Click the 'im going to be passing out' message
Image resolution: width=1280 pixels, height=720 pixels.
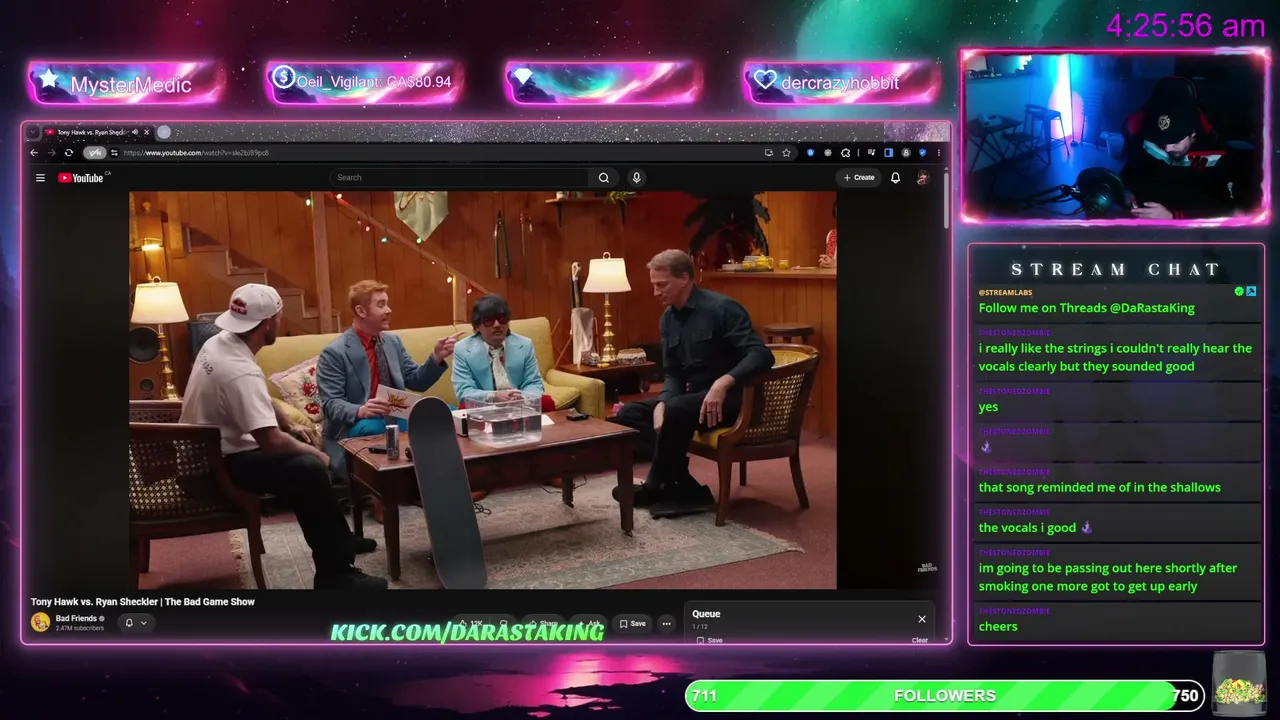pos(1108,577)
